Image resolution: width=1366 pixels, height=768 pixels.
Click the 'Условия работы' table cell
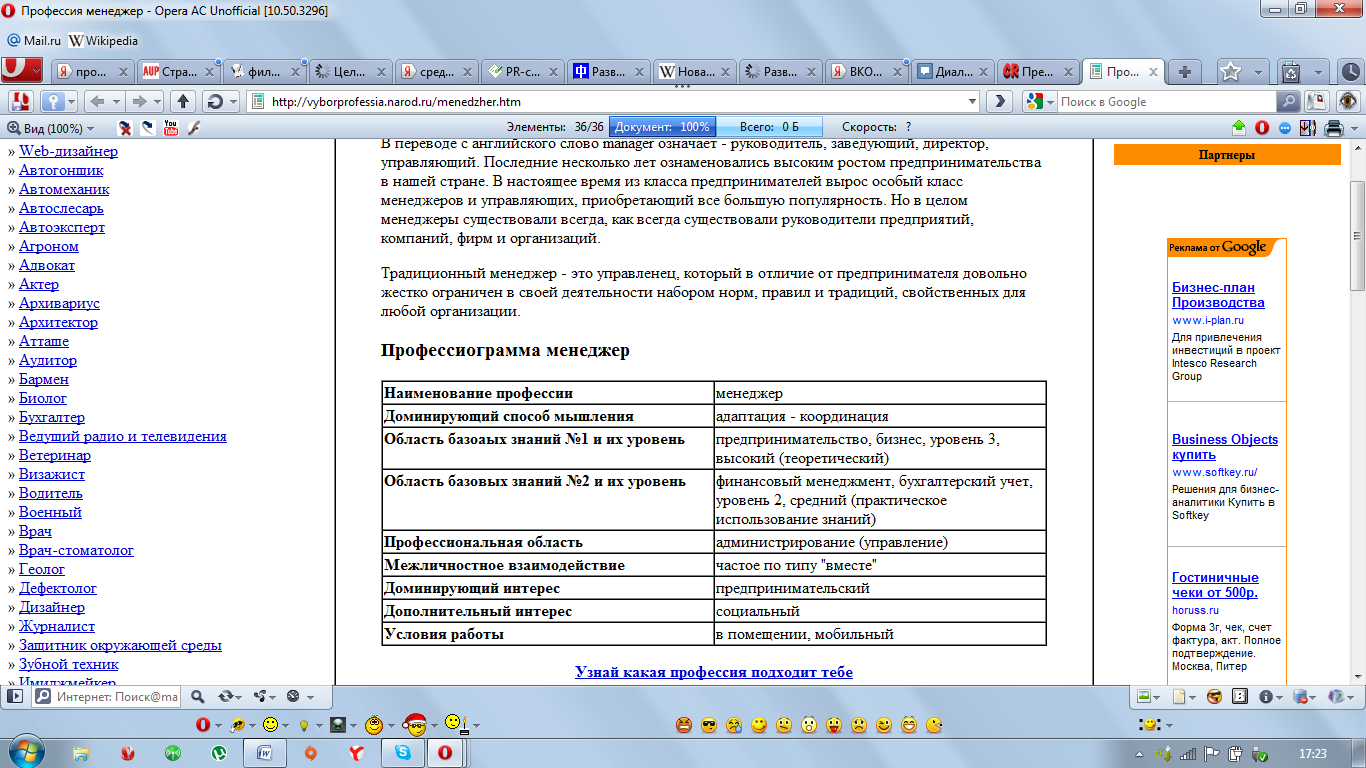point(547,634)
